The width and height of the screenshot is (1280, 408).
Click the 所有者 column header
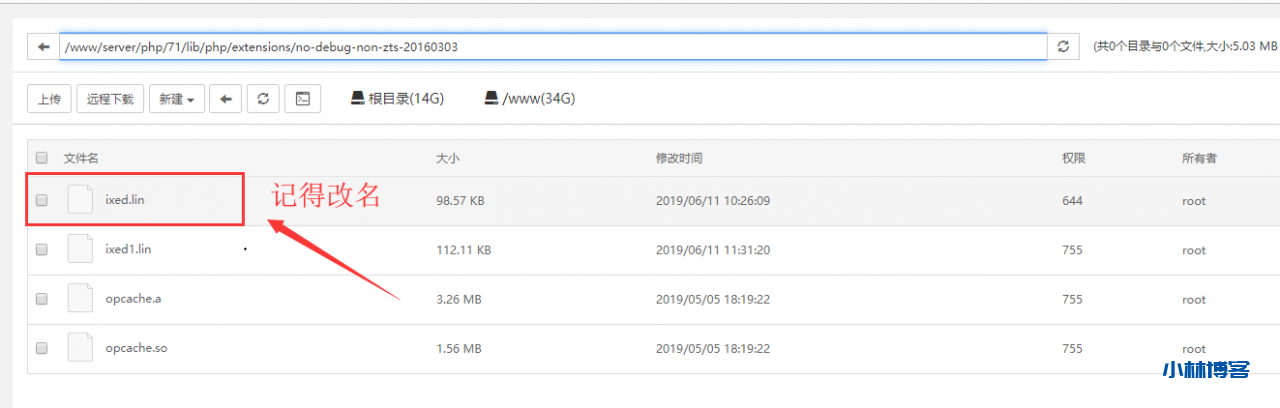pyautogui.click(x=1199, y=158)
